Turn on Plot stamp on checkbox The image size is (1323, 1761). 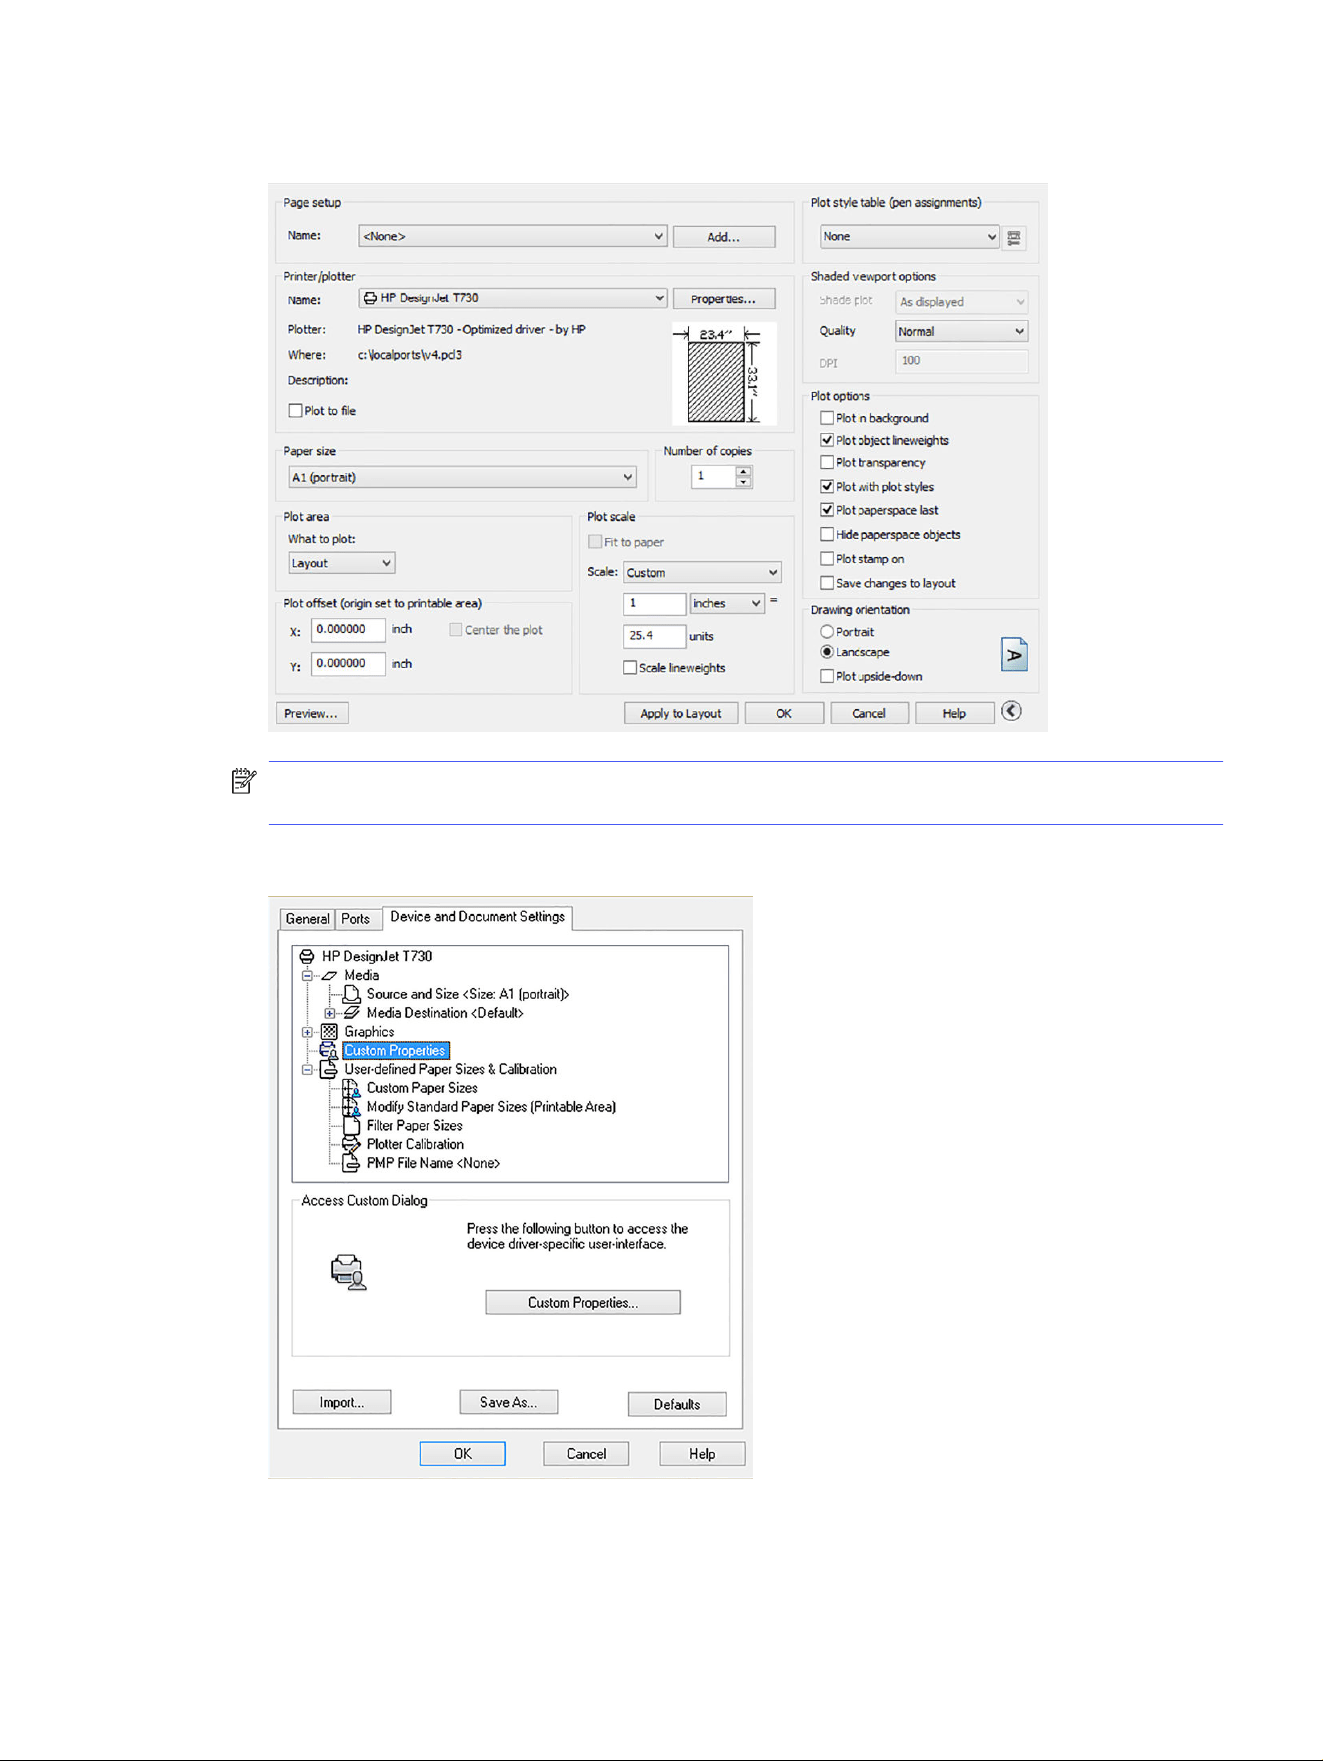(x=827, y=559)
